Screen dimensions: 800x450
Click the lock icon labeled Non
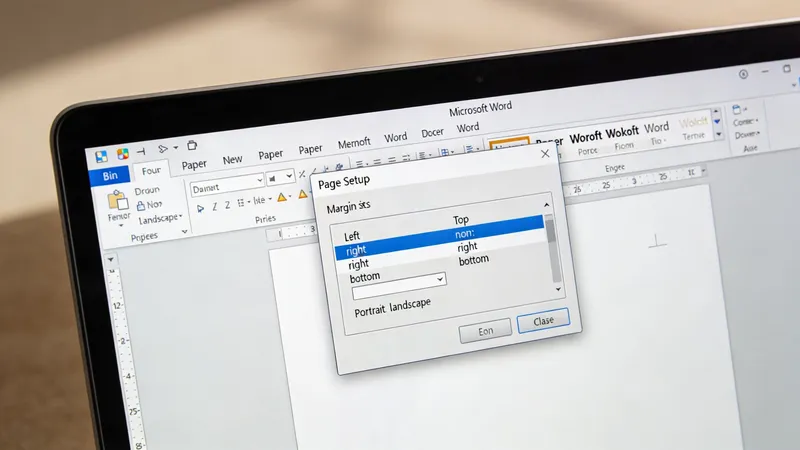tap(141, 206)
